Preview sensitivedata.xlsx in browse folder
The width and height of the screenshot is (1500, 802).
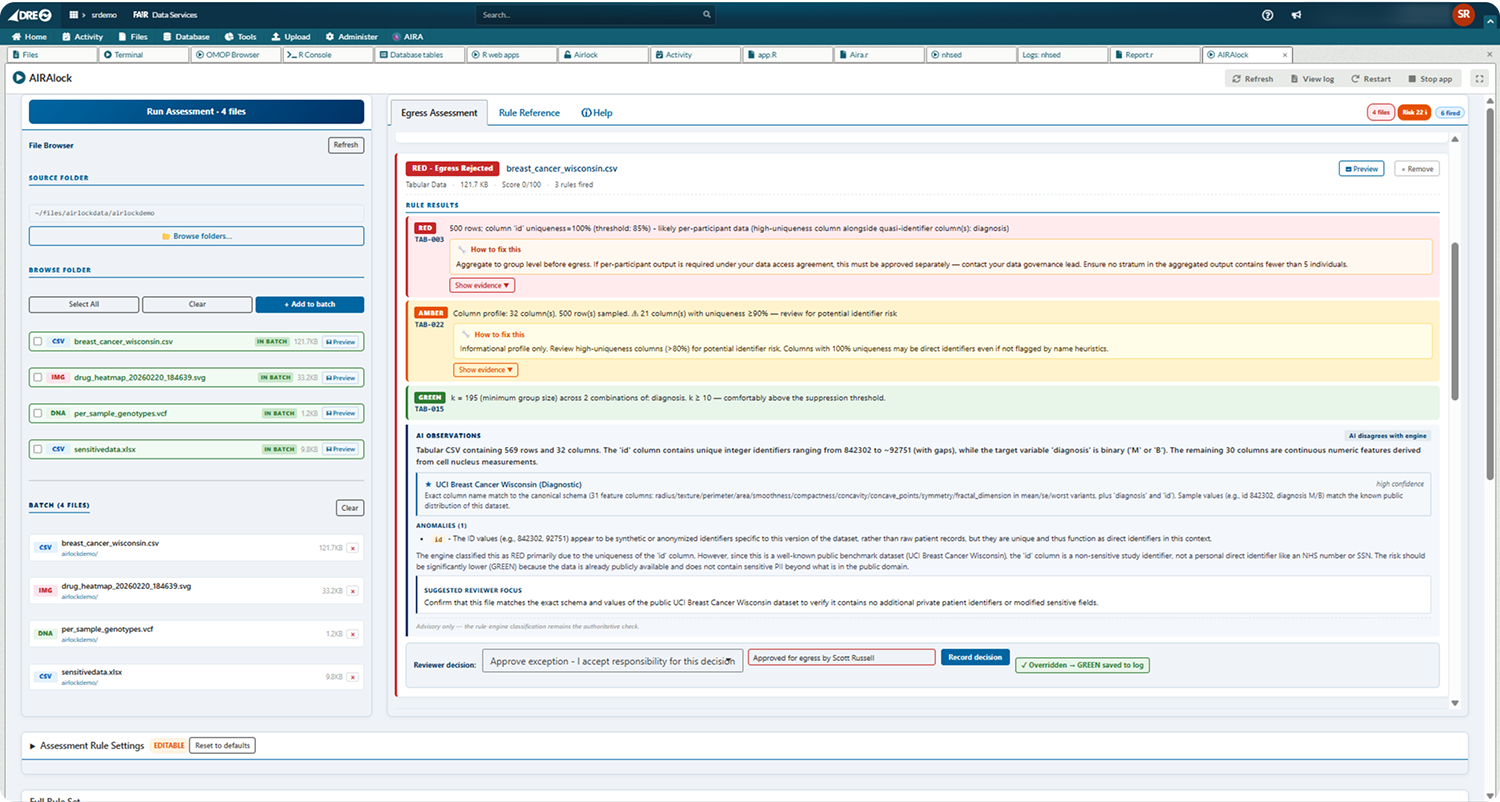point(340,449)
